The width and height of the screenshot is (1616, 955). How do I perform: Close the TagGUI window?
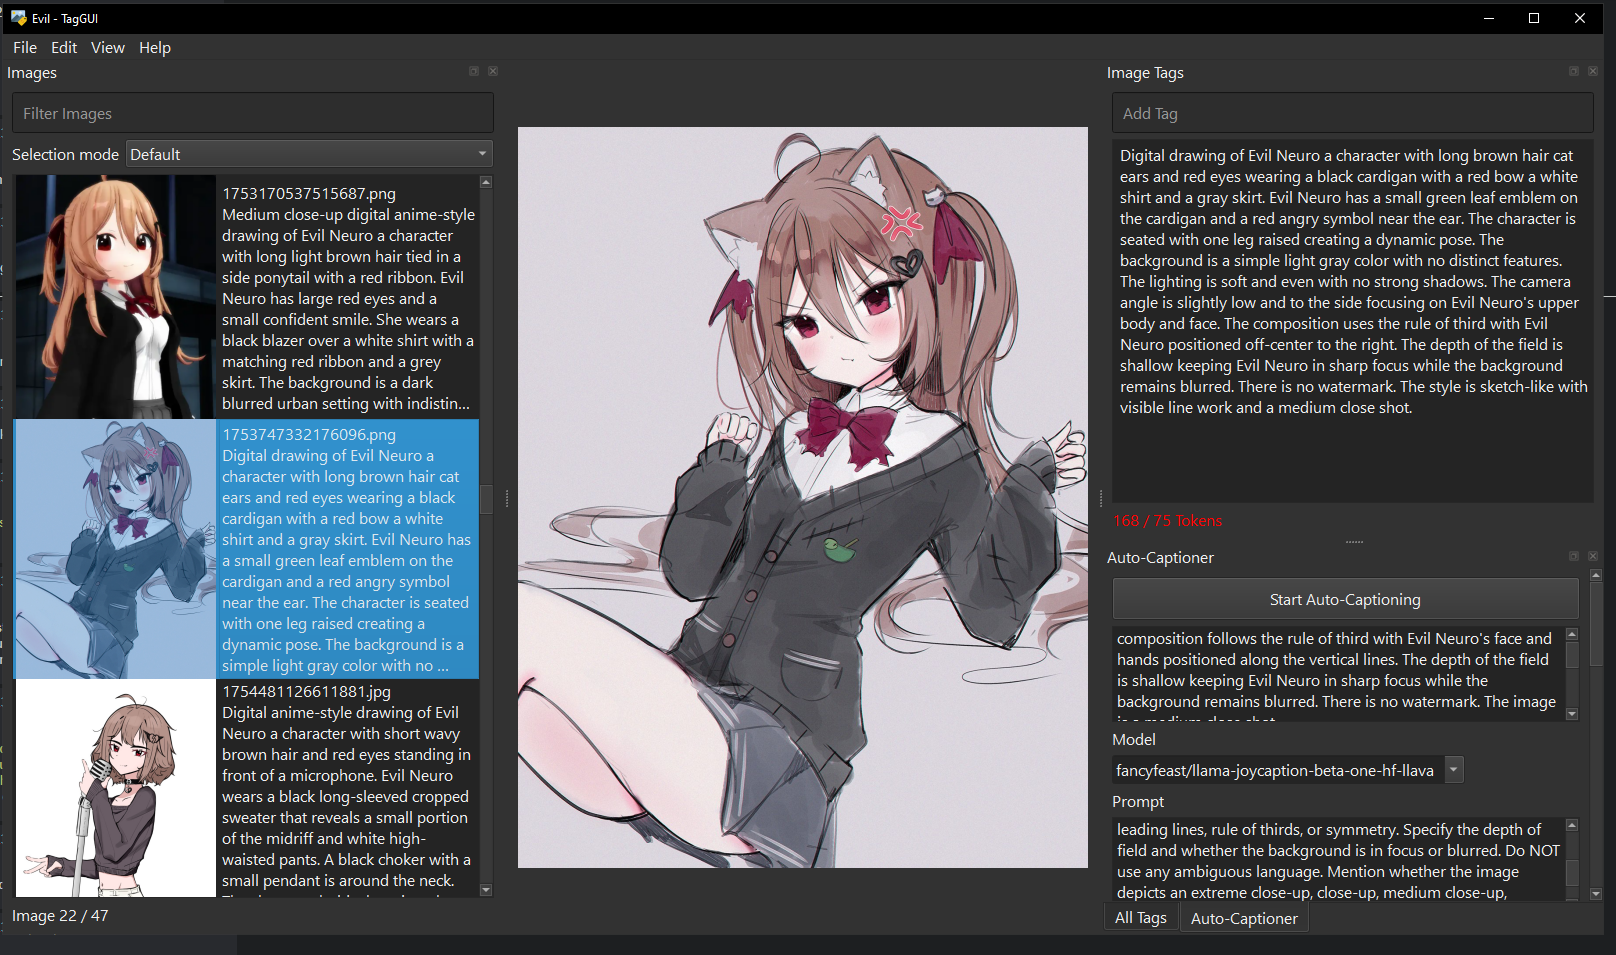point(1580,18)
